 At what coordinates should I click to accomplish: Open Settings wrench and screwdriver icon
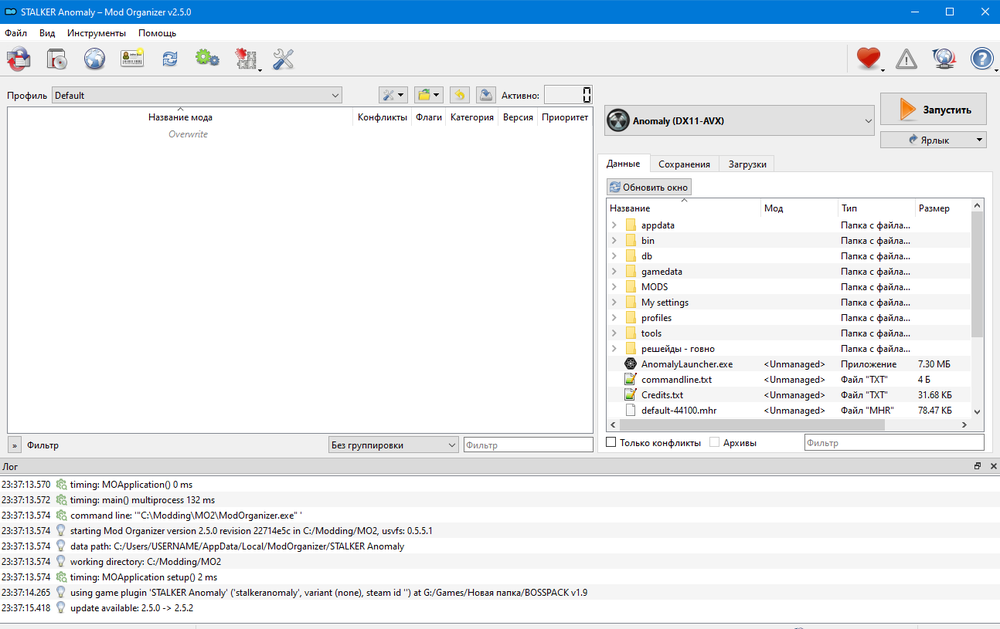(x=283, y=59)
